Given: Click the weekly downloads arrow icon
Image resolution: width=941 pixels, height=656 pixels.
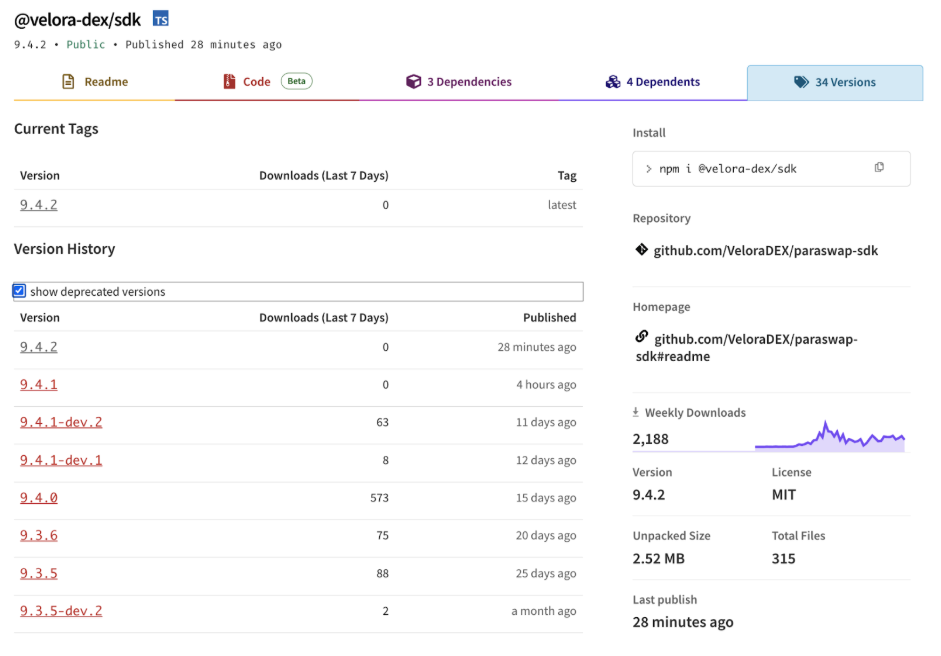Looking at the screenshot, I should pyautogui.click(x=636, y=412).
